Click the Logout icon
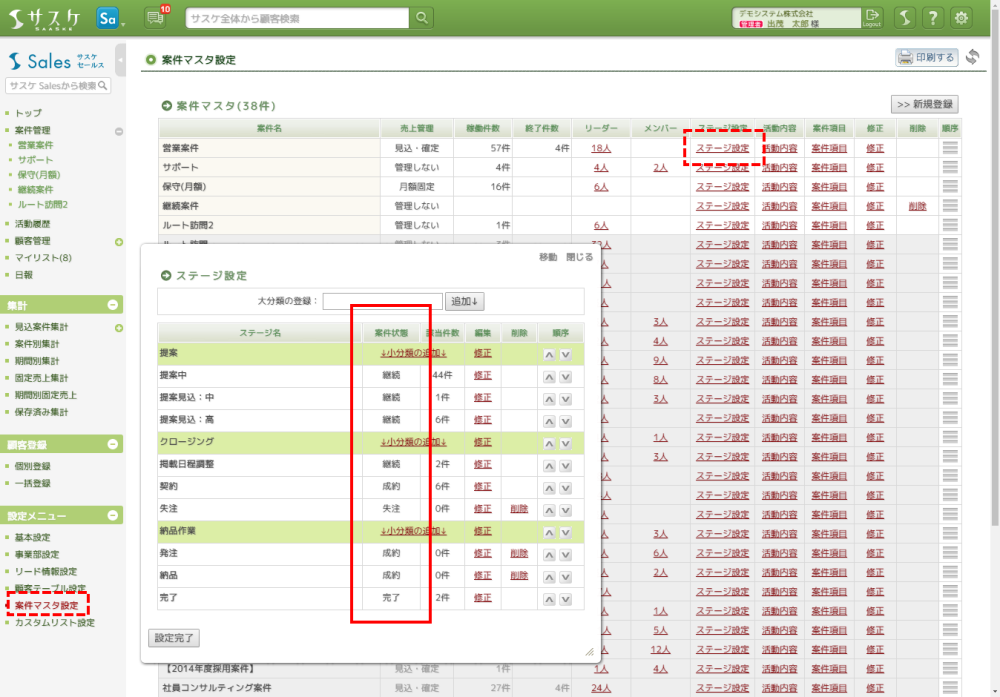The width and height of the screenshot is (1000, 697). click(872, 17)
